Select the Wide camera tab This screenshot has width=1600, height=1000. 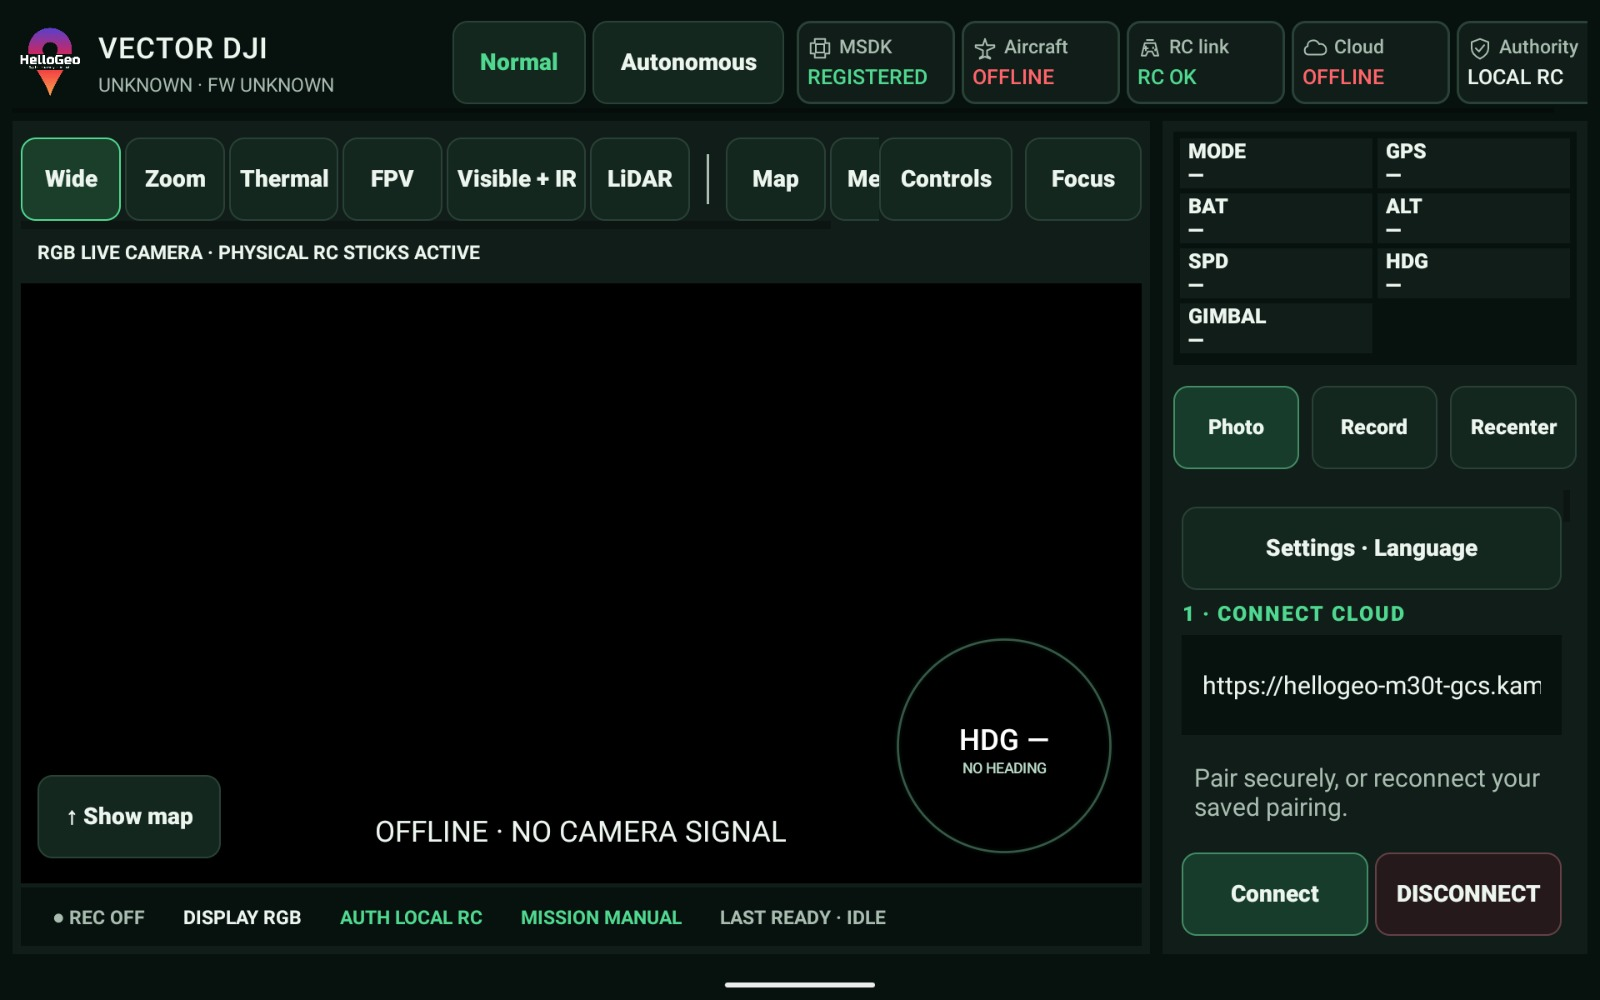pos(71,179)
